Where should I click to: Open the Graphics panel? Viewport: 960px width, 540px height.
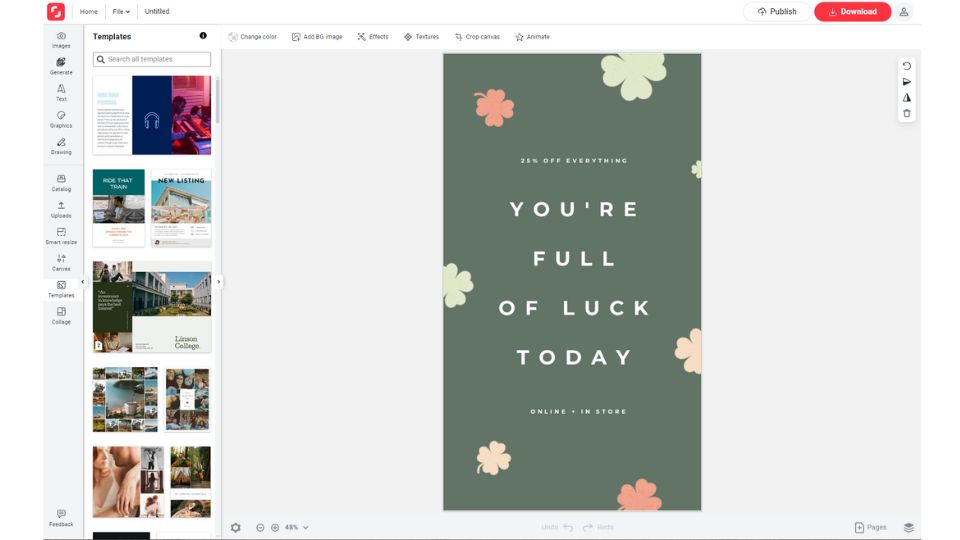pos(61,119)
